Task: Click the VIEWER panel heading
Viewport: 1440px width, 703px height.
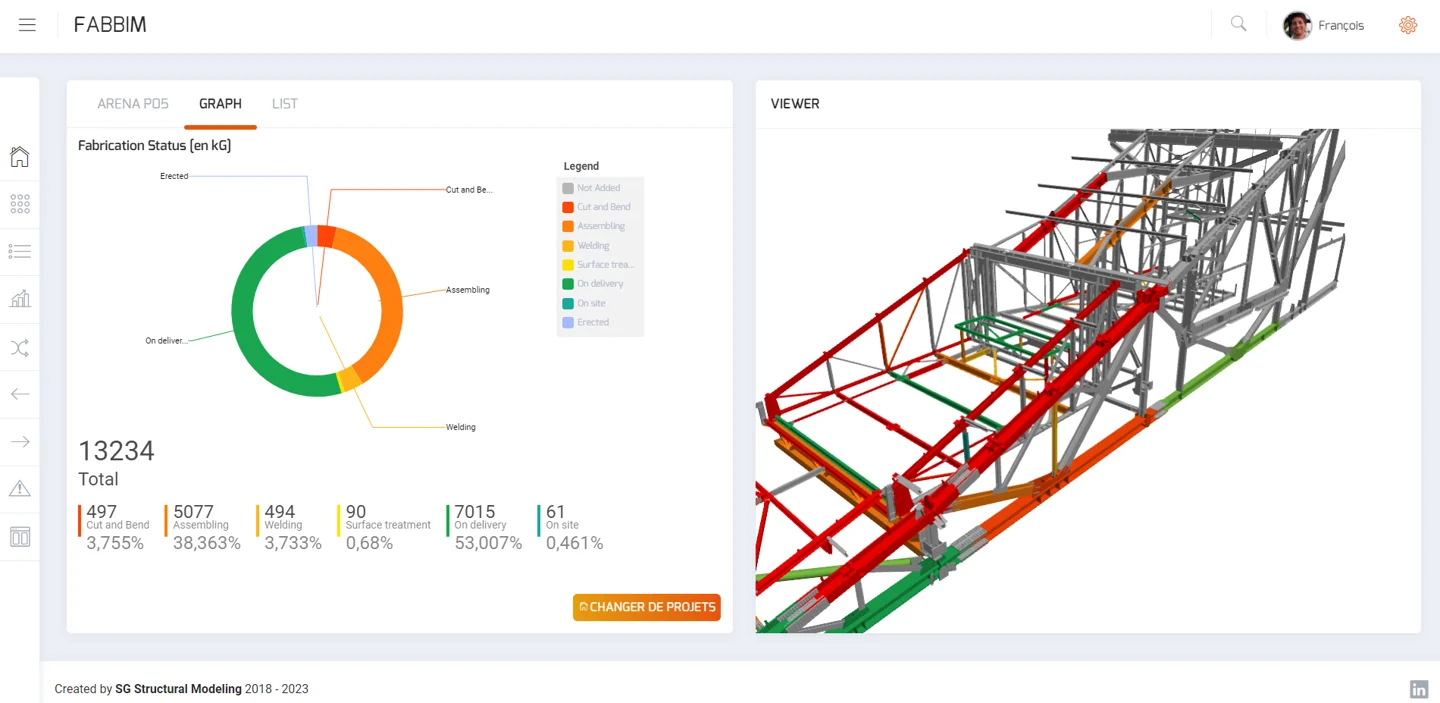Action: tap(795, 104)
